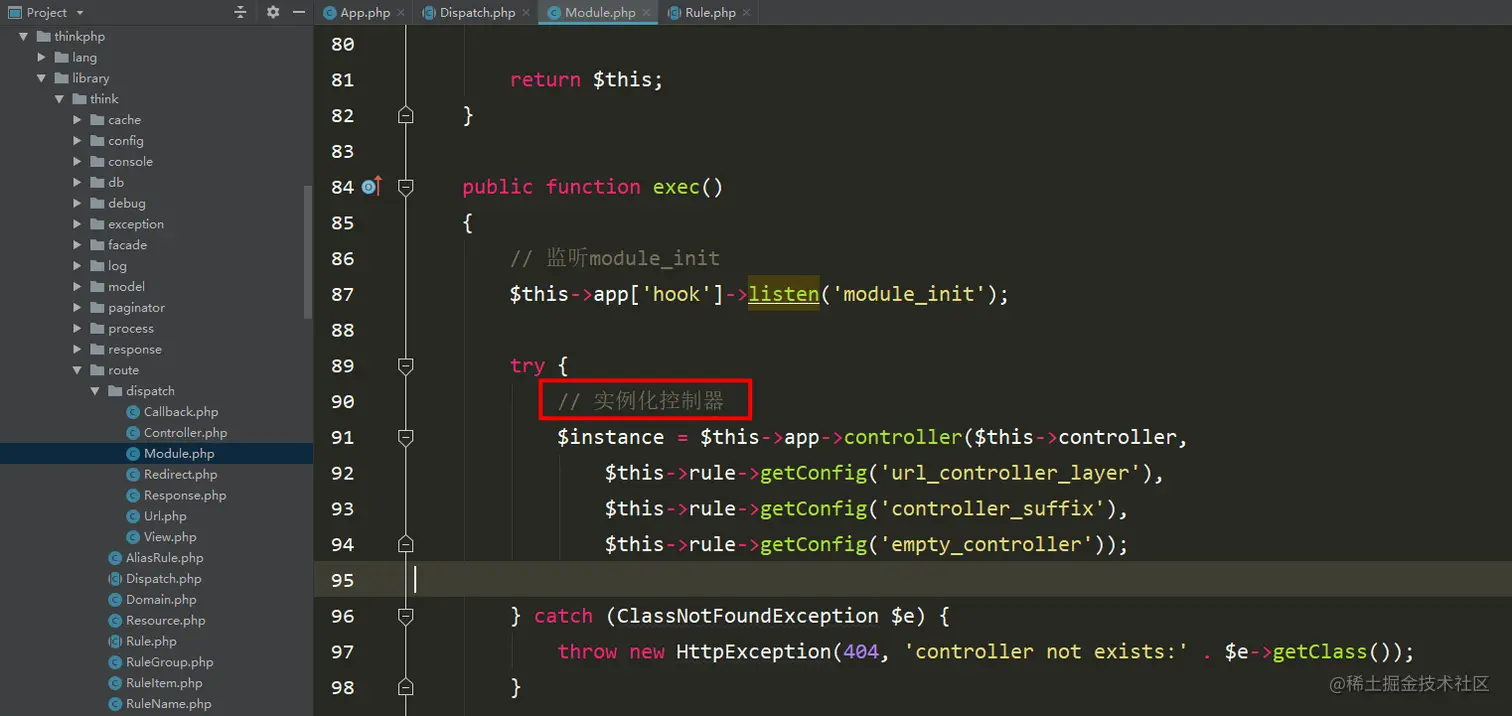The width and height of the screenshot is (1512, 716).
Task: Select the facade folder
Action: point(118,245)
